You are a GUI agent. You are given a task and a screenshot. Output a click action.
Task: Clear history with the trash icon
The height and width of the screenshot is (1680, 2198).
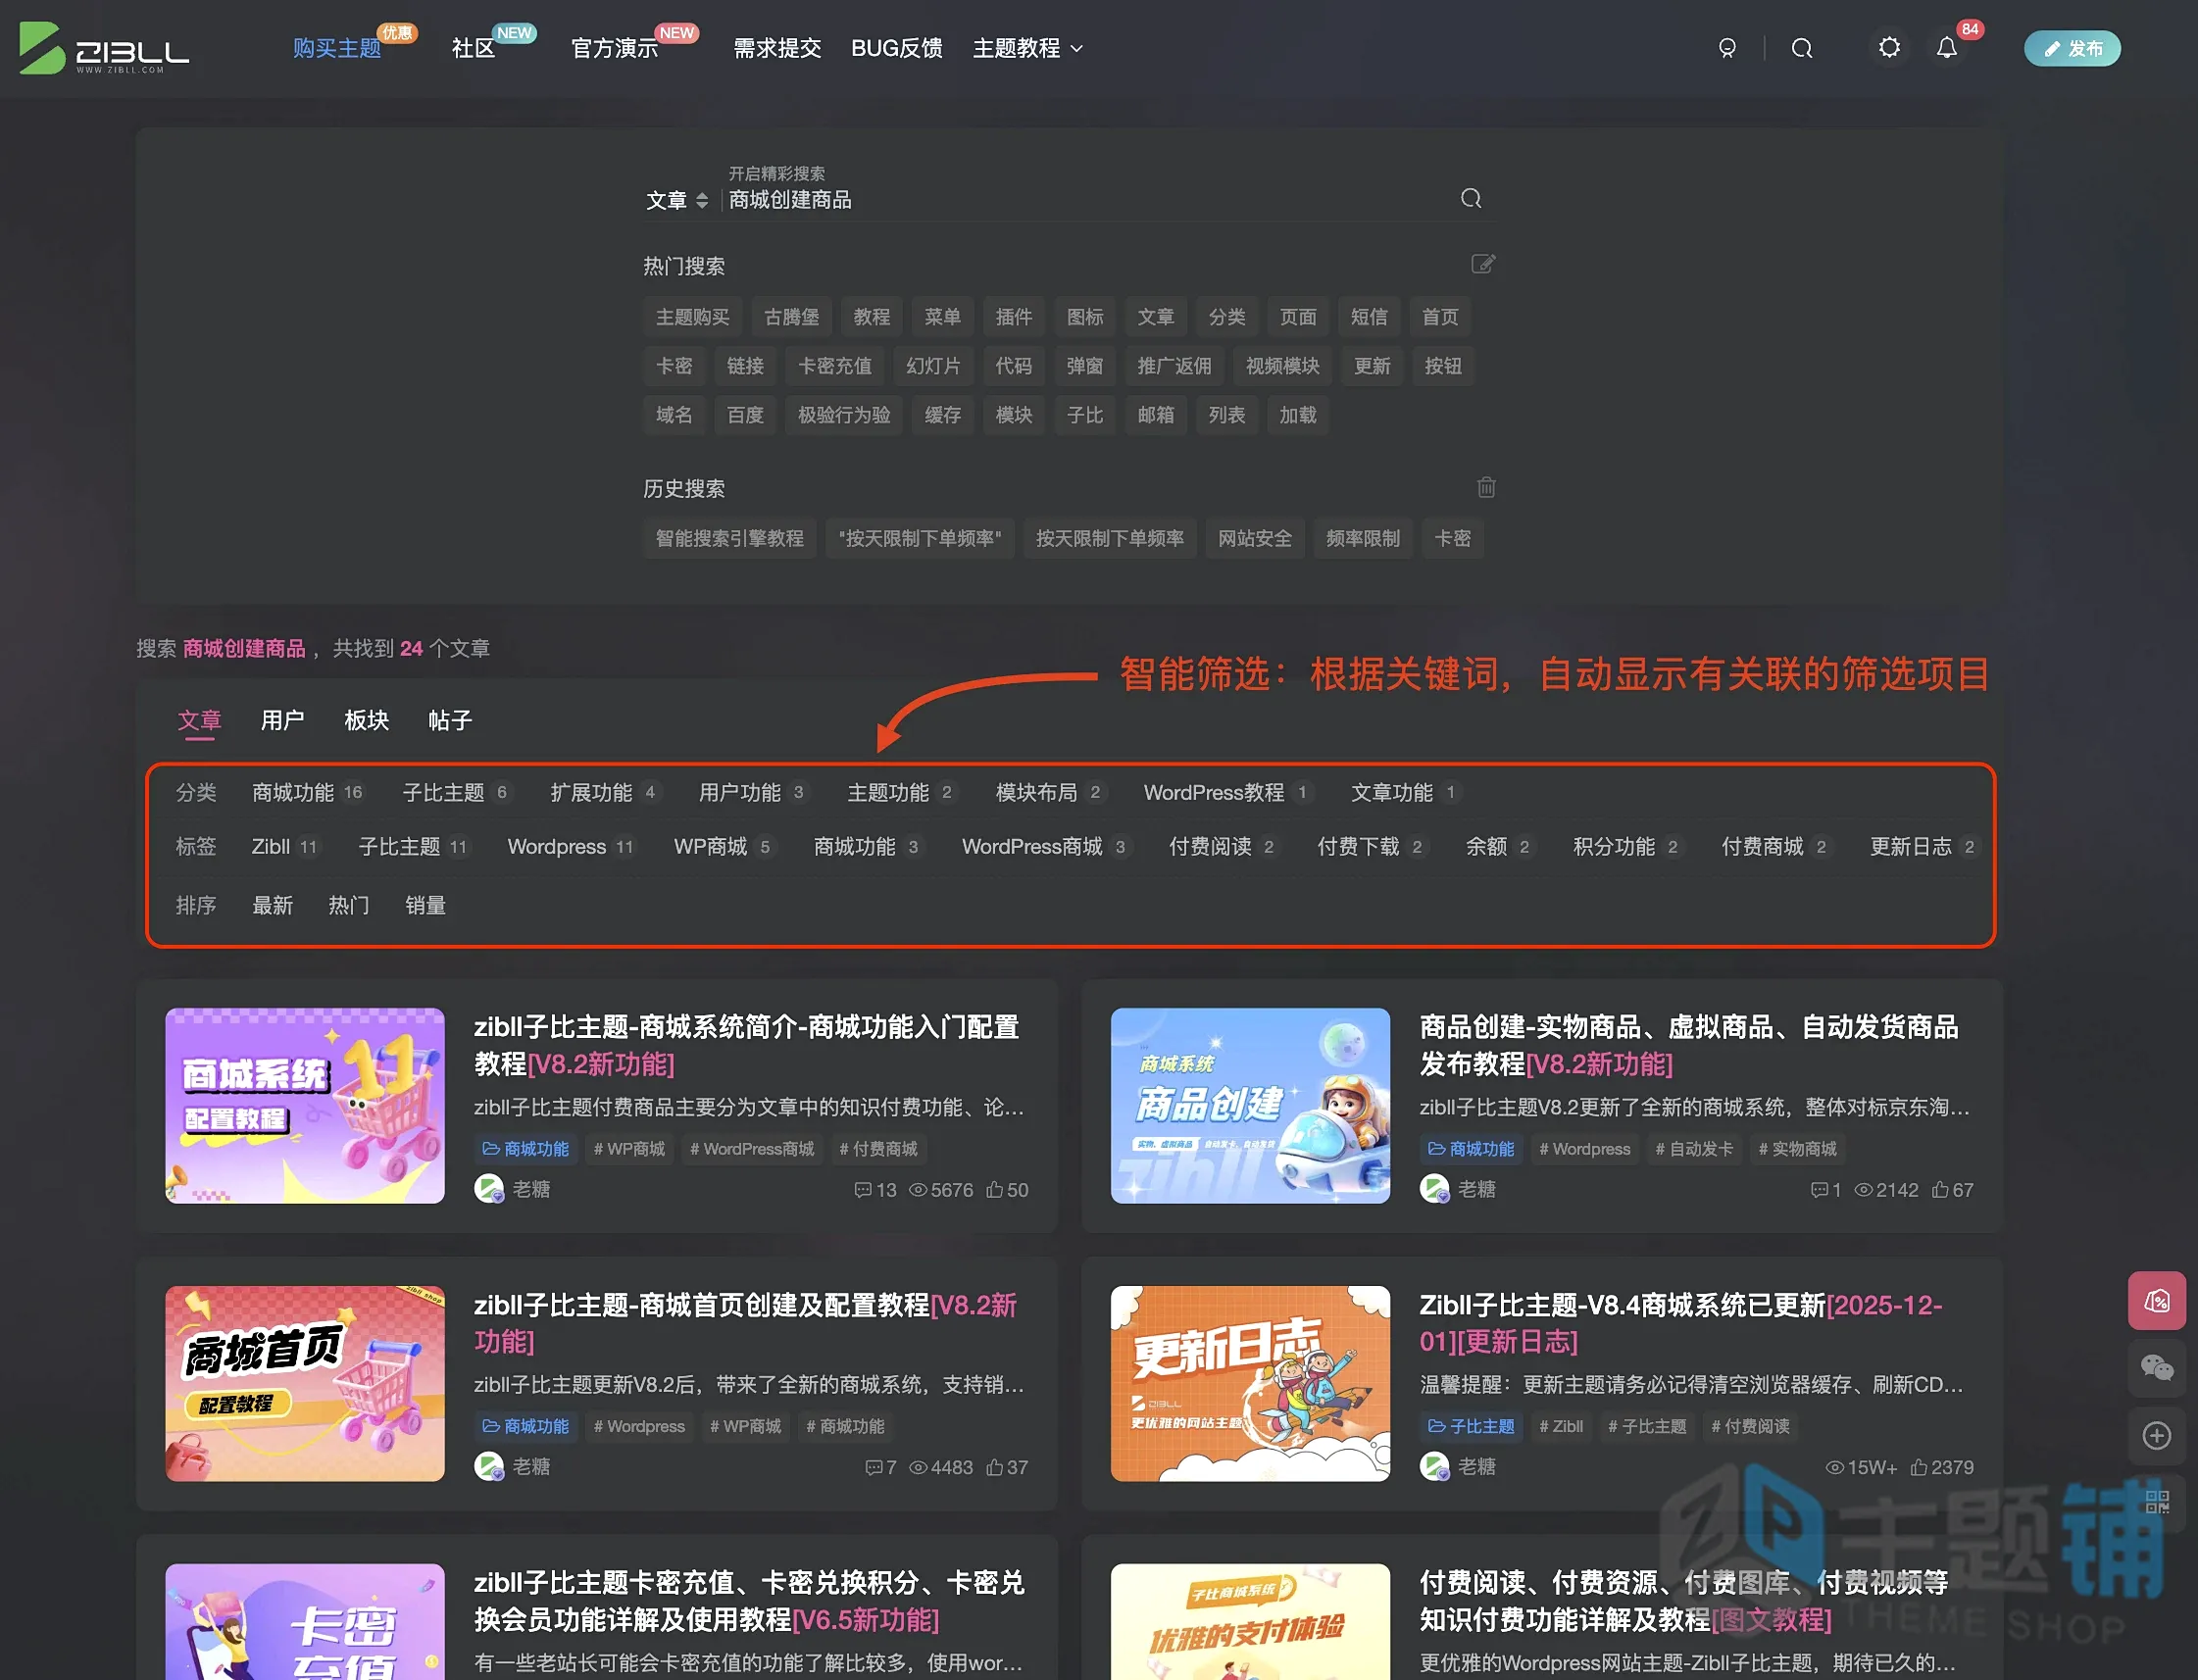pos(1486,487)
